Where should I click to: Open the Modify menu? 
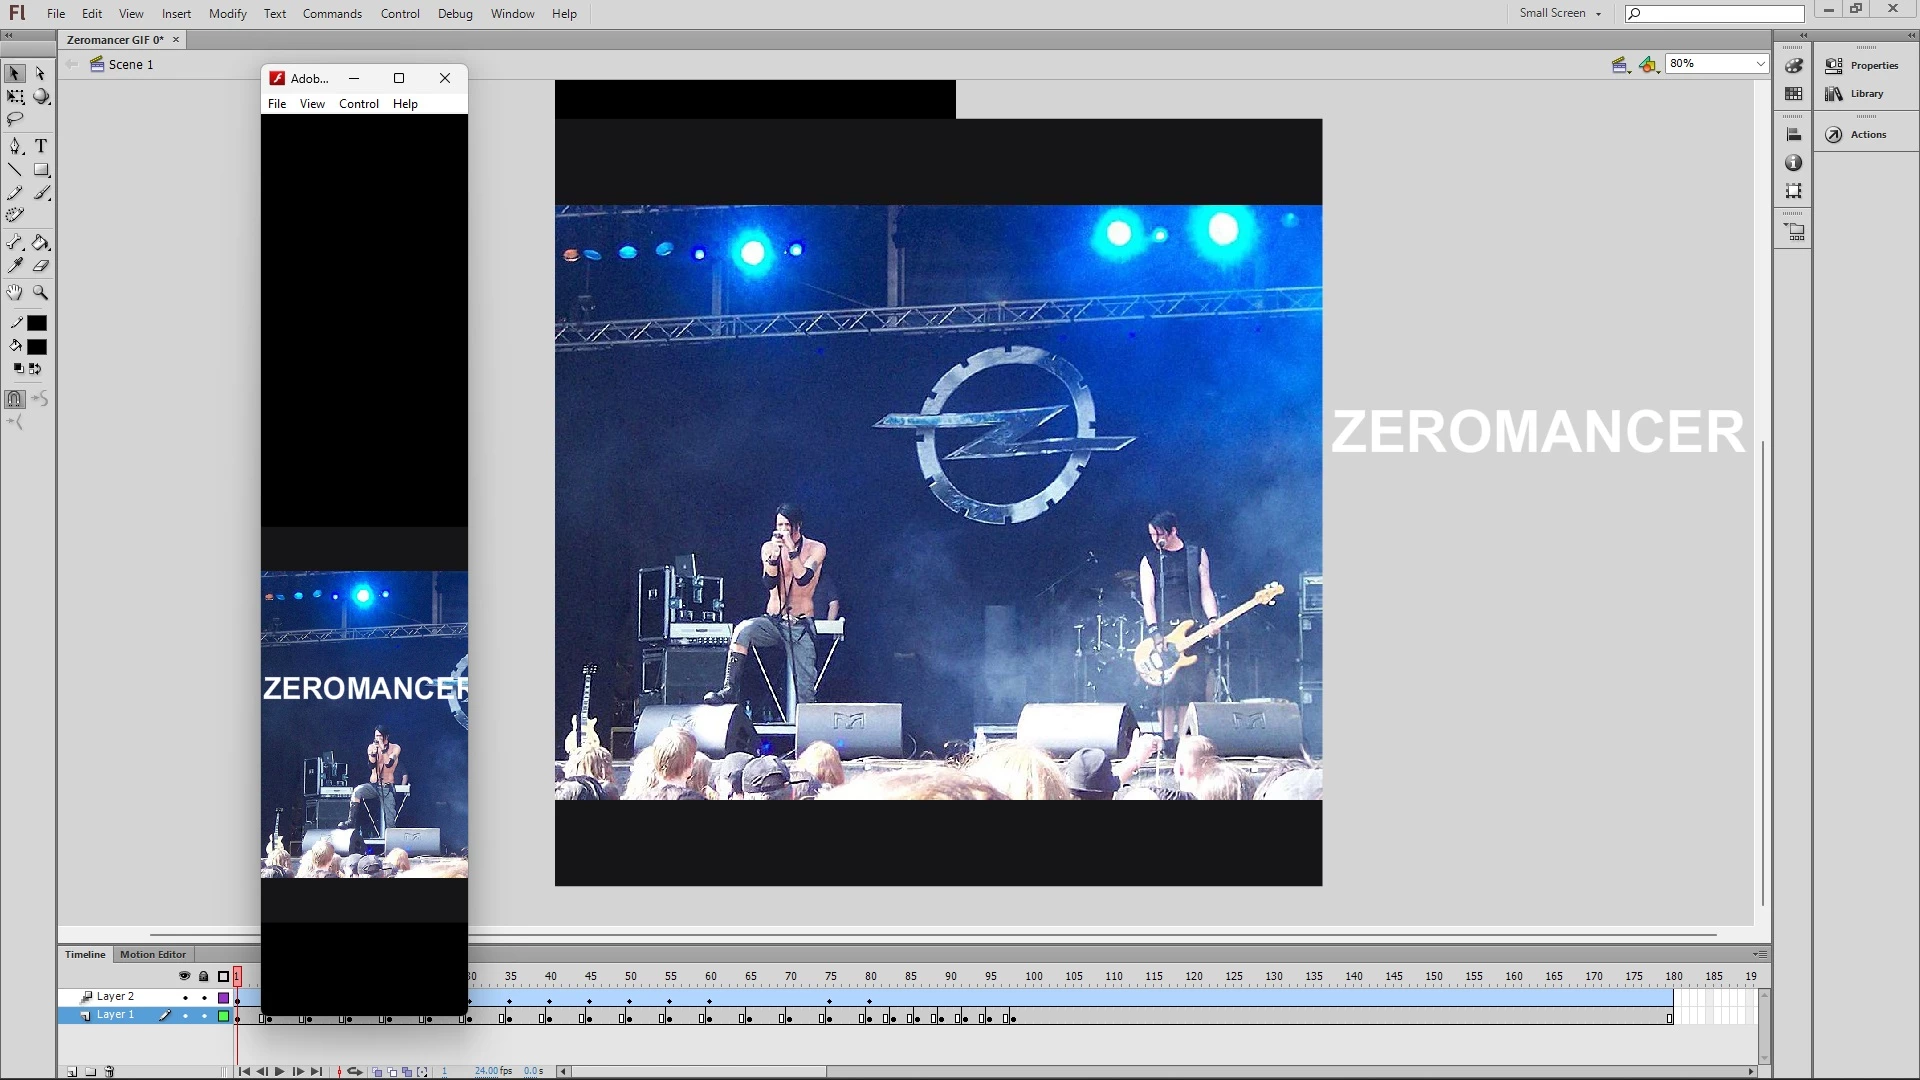227,14
